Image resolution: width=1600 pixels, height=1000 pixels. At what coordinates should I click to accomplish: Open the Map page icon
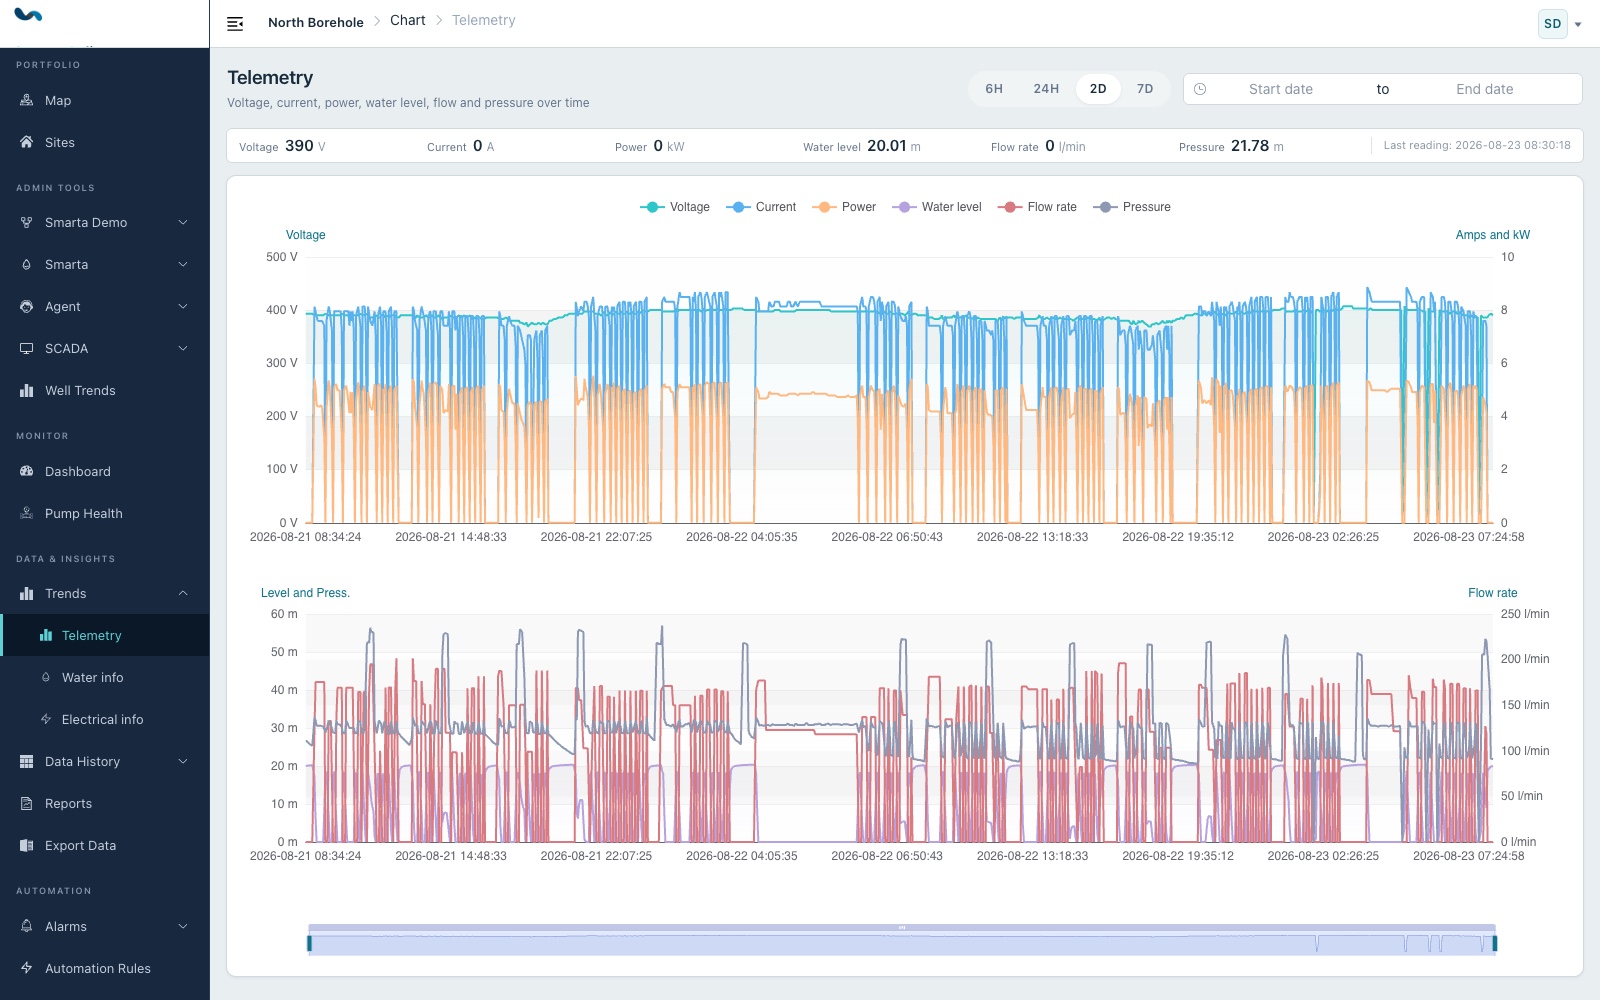pos(27,100)
